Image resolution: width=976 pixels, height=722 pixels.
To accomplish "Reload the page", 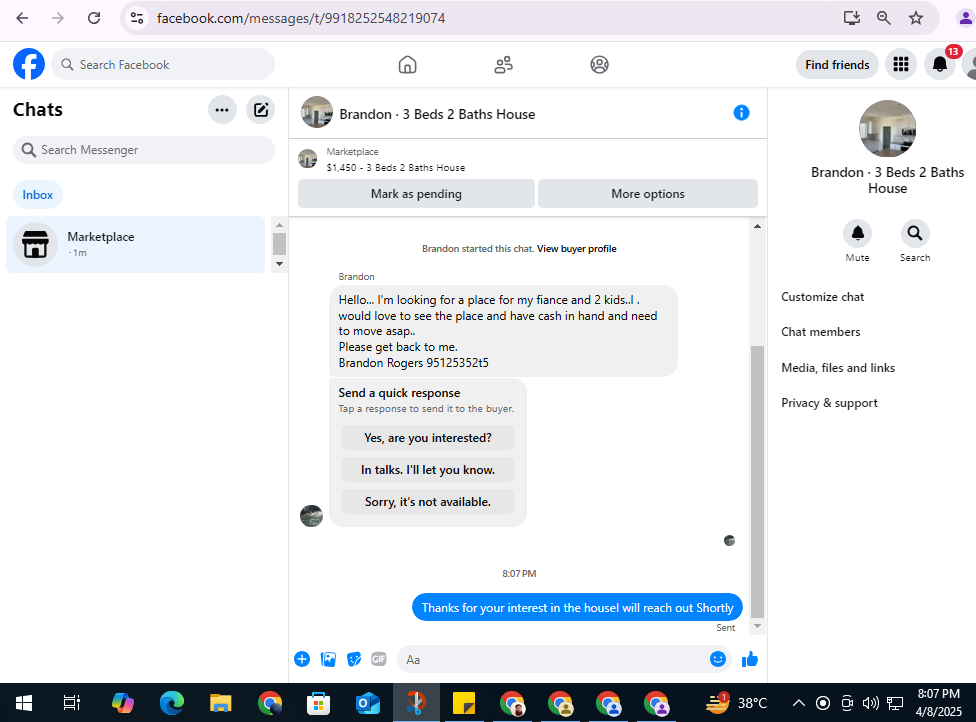I will pos(94,18).
